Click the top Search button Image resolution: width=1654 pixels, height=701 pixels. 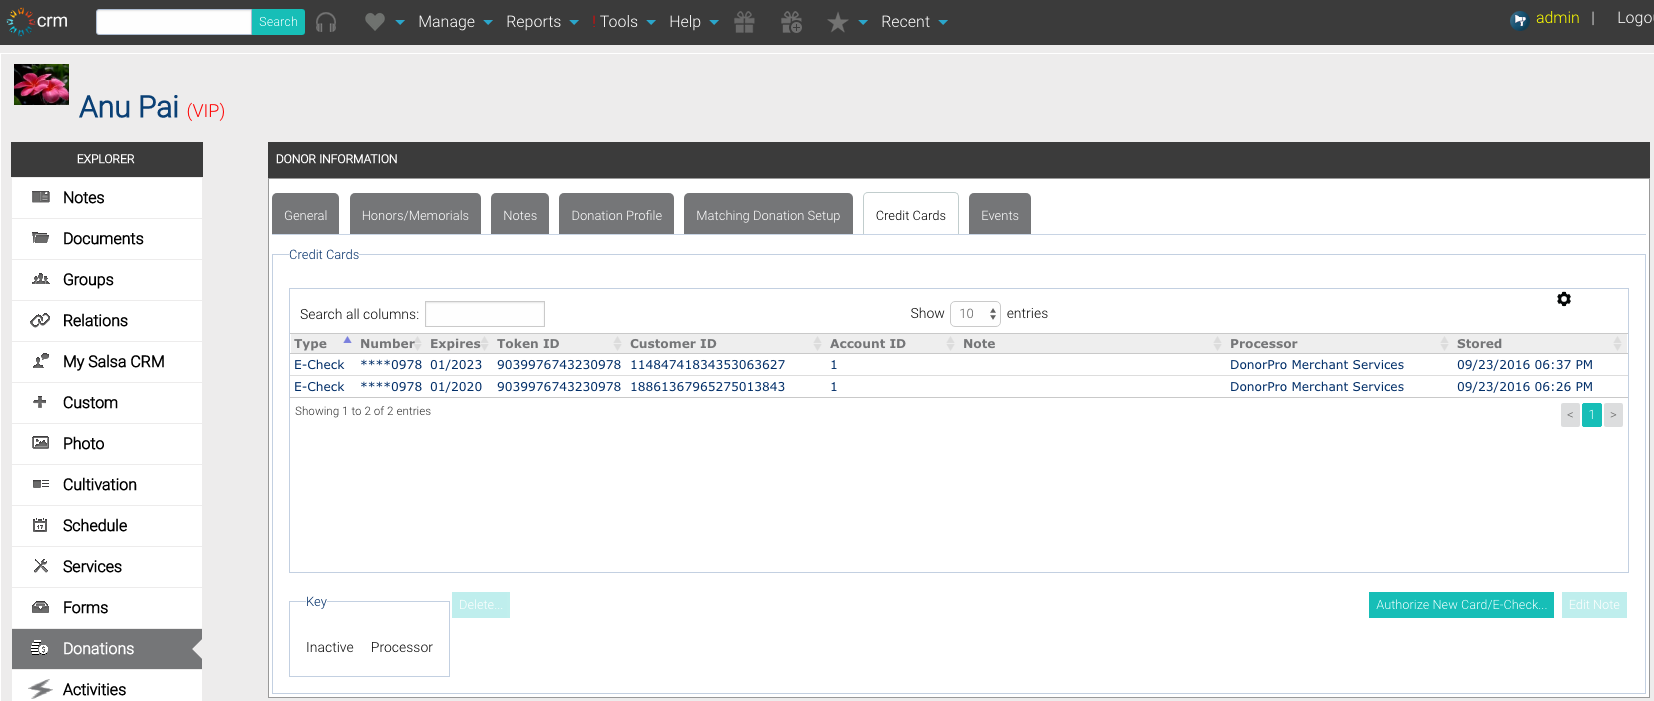pyautogui.click(x=278, y=22)
